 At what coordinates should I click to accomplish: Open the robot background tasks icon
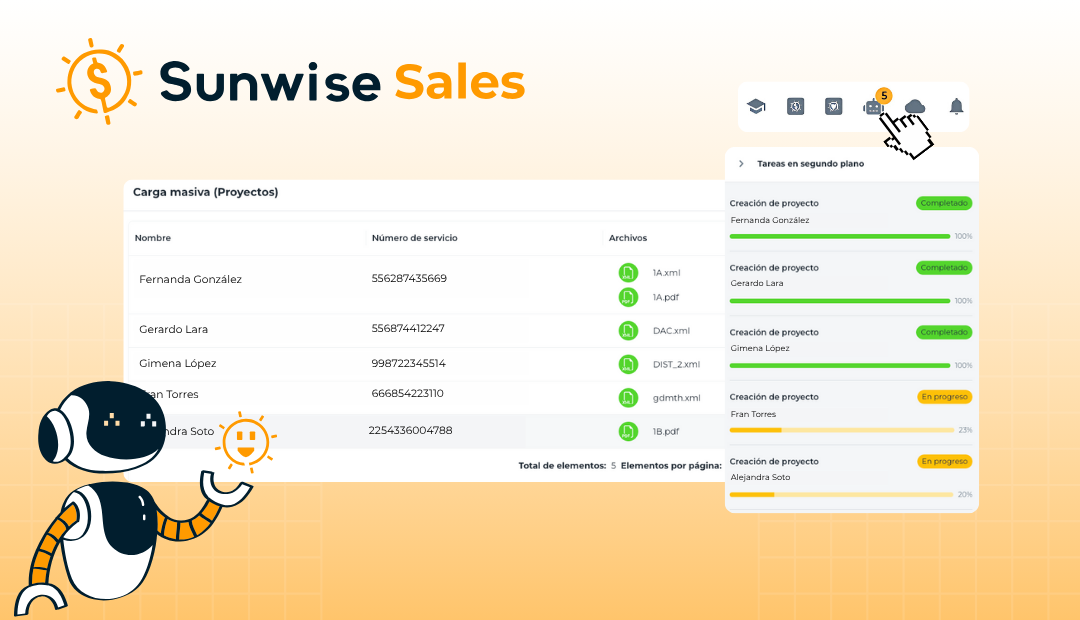pos(873,107)
